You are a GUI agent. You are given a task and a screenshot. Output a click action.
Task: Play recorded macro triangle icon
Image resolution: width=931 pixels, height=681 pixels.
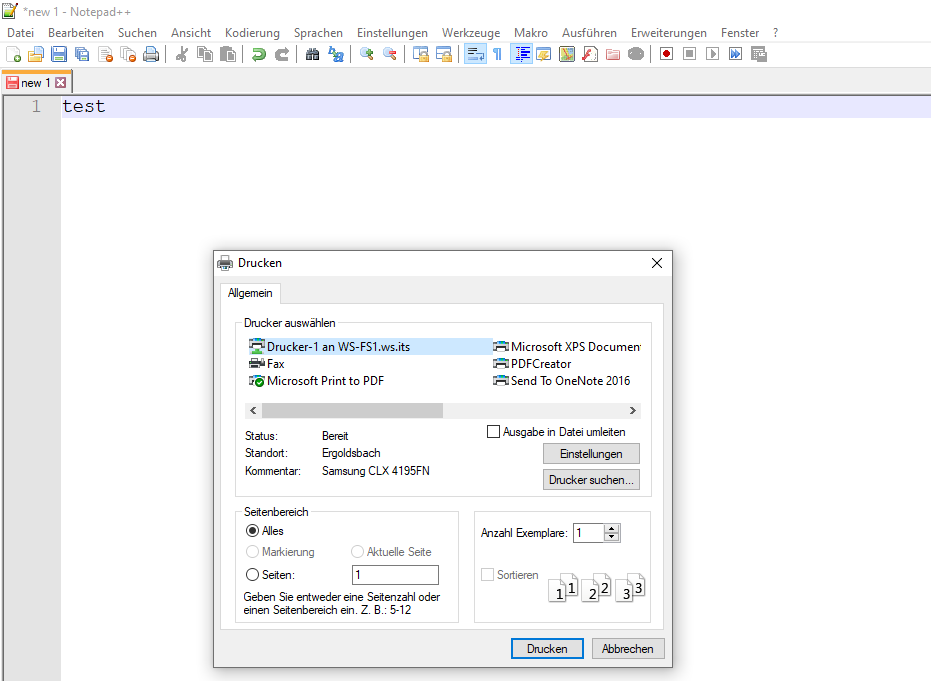712,55
